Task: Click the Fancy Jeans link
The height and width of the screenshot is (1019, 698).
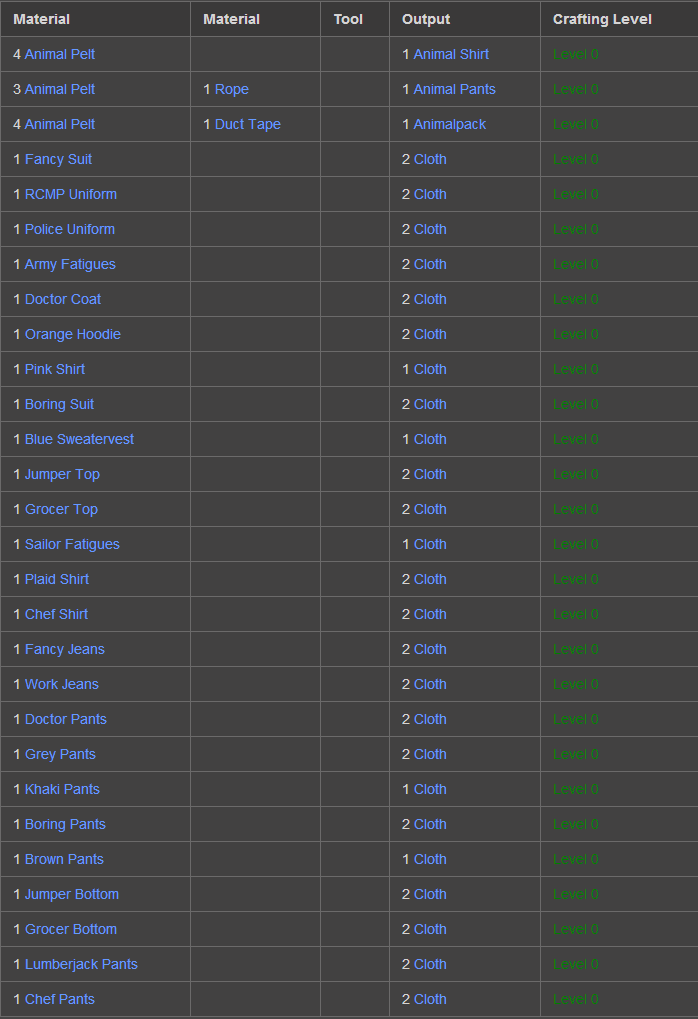Action: [64, 651]
